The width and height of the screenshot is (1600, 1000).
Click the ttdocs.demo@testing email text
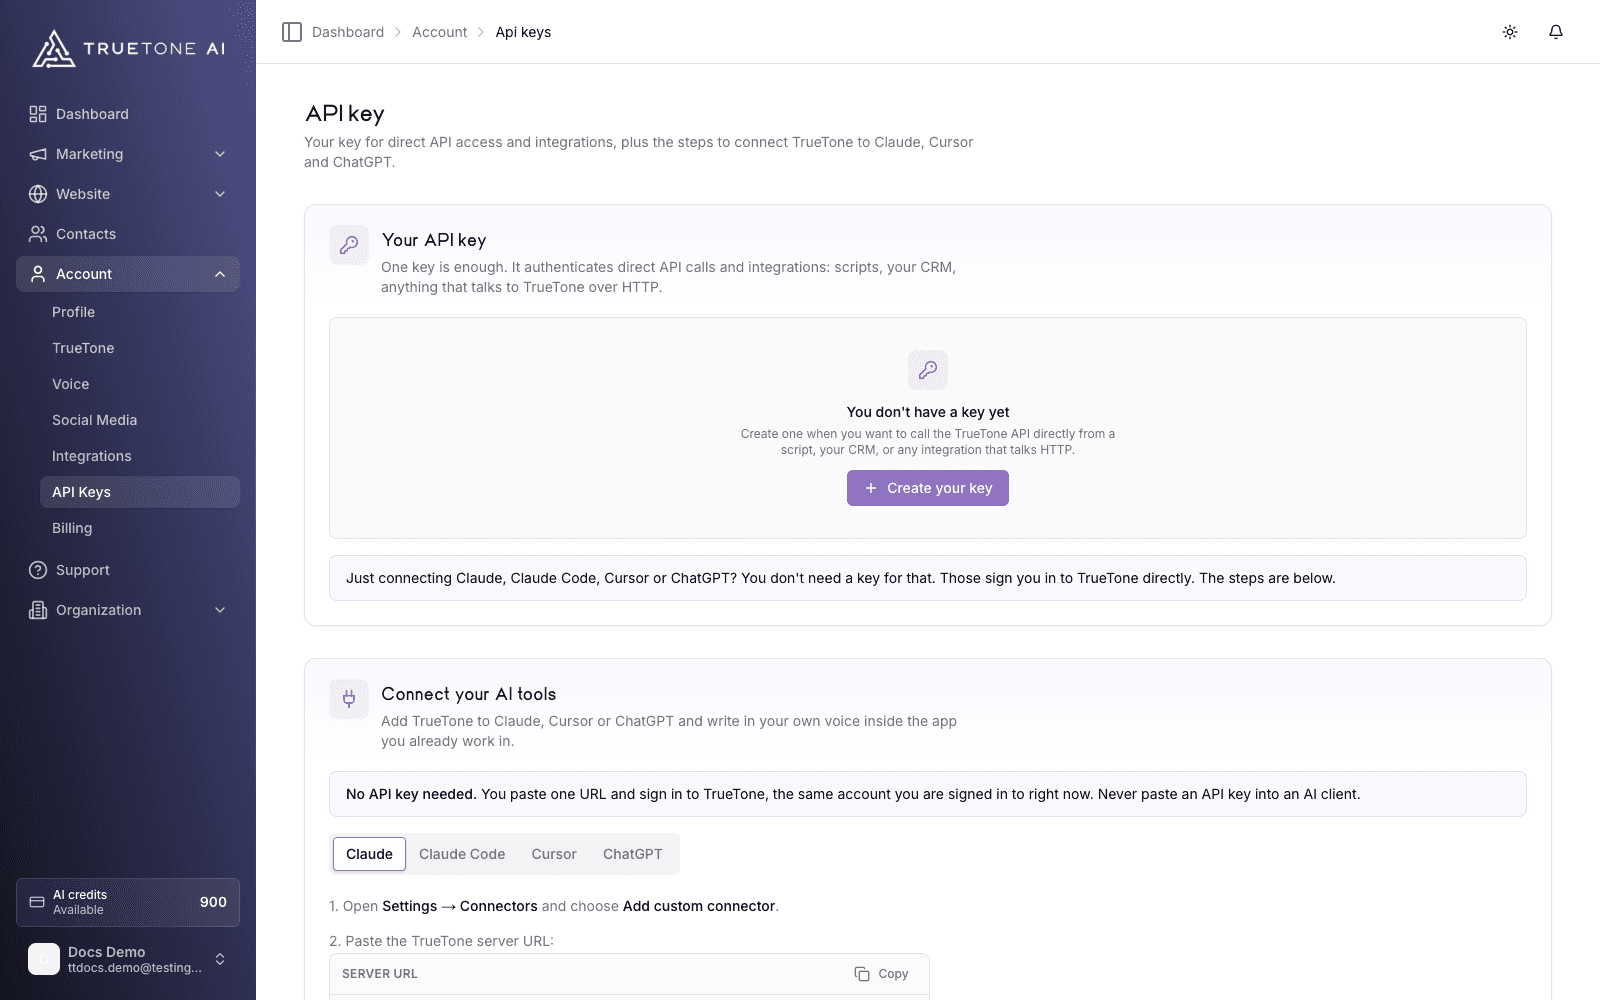[135, 968]
